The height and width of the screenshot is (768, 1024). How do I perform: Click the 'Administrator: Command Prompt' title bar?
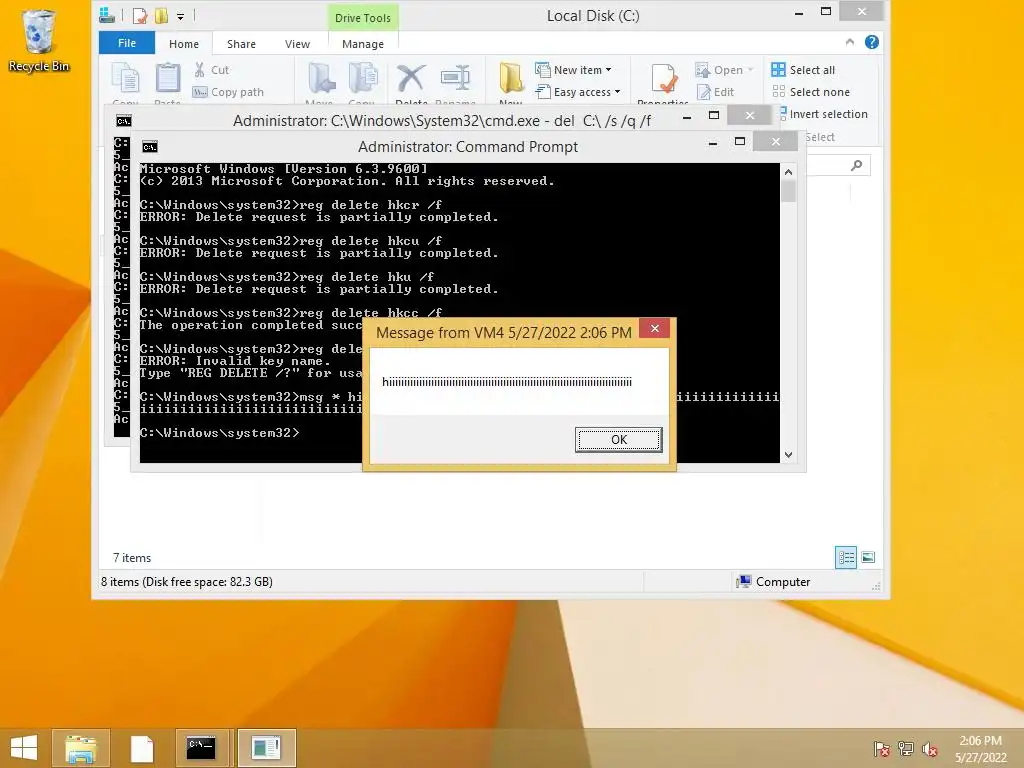click(x=468, y=147)
